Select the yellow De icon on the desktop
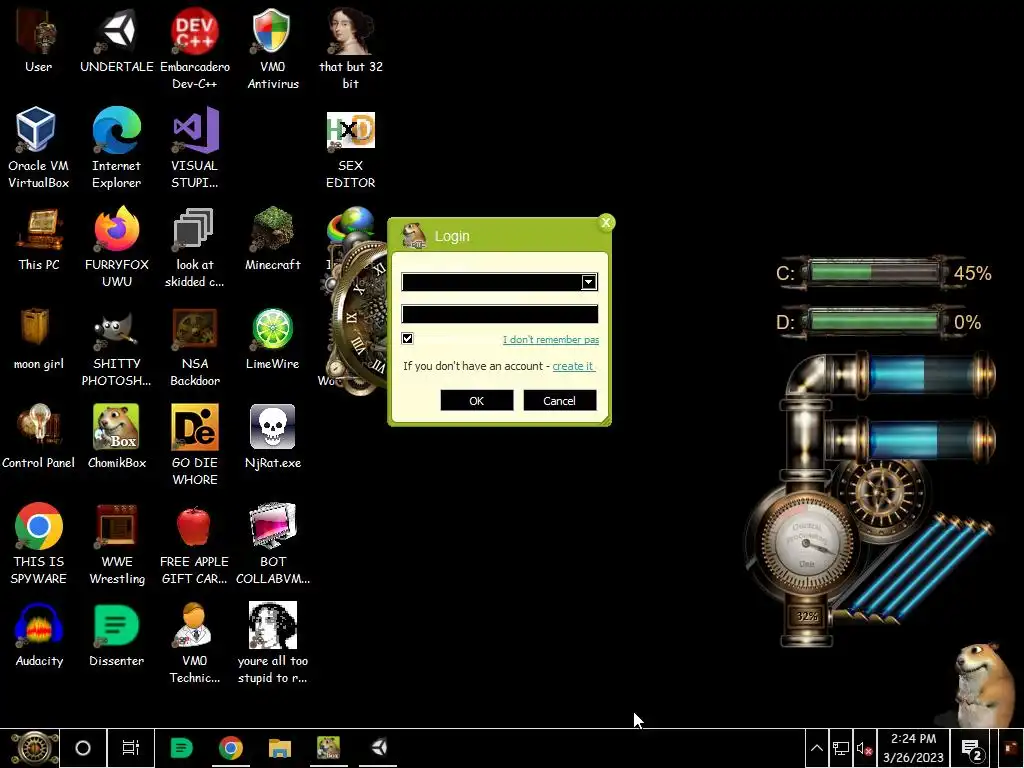This screenshot has height=768, width=1024. [x=195, y=426]
